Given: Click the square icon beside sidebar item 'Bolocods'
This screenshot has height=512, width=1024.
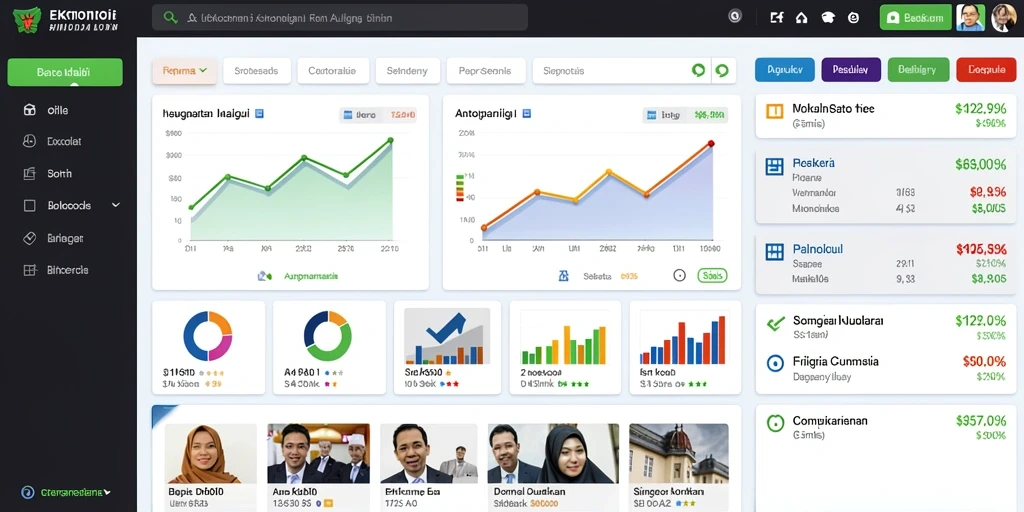Looking at the screenshot, I should tap(29, 205).
